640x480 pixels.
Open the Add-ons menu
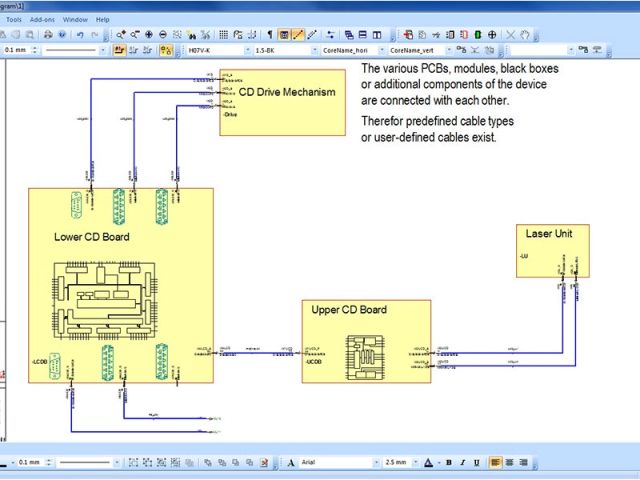click(x=43, y=19)
